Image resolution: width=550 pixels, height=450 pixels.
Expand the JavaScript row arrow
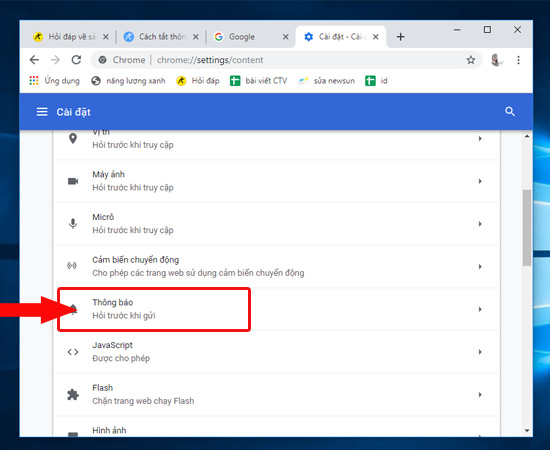pos(480,352)
